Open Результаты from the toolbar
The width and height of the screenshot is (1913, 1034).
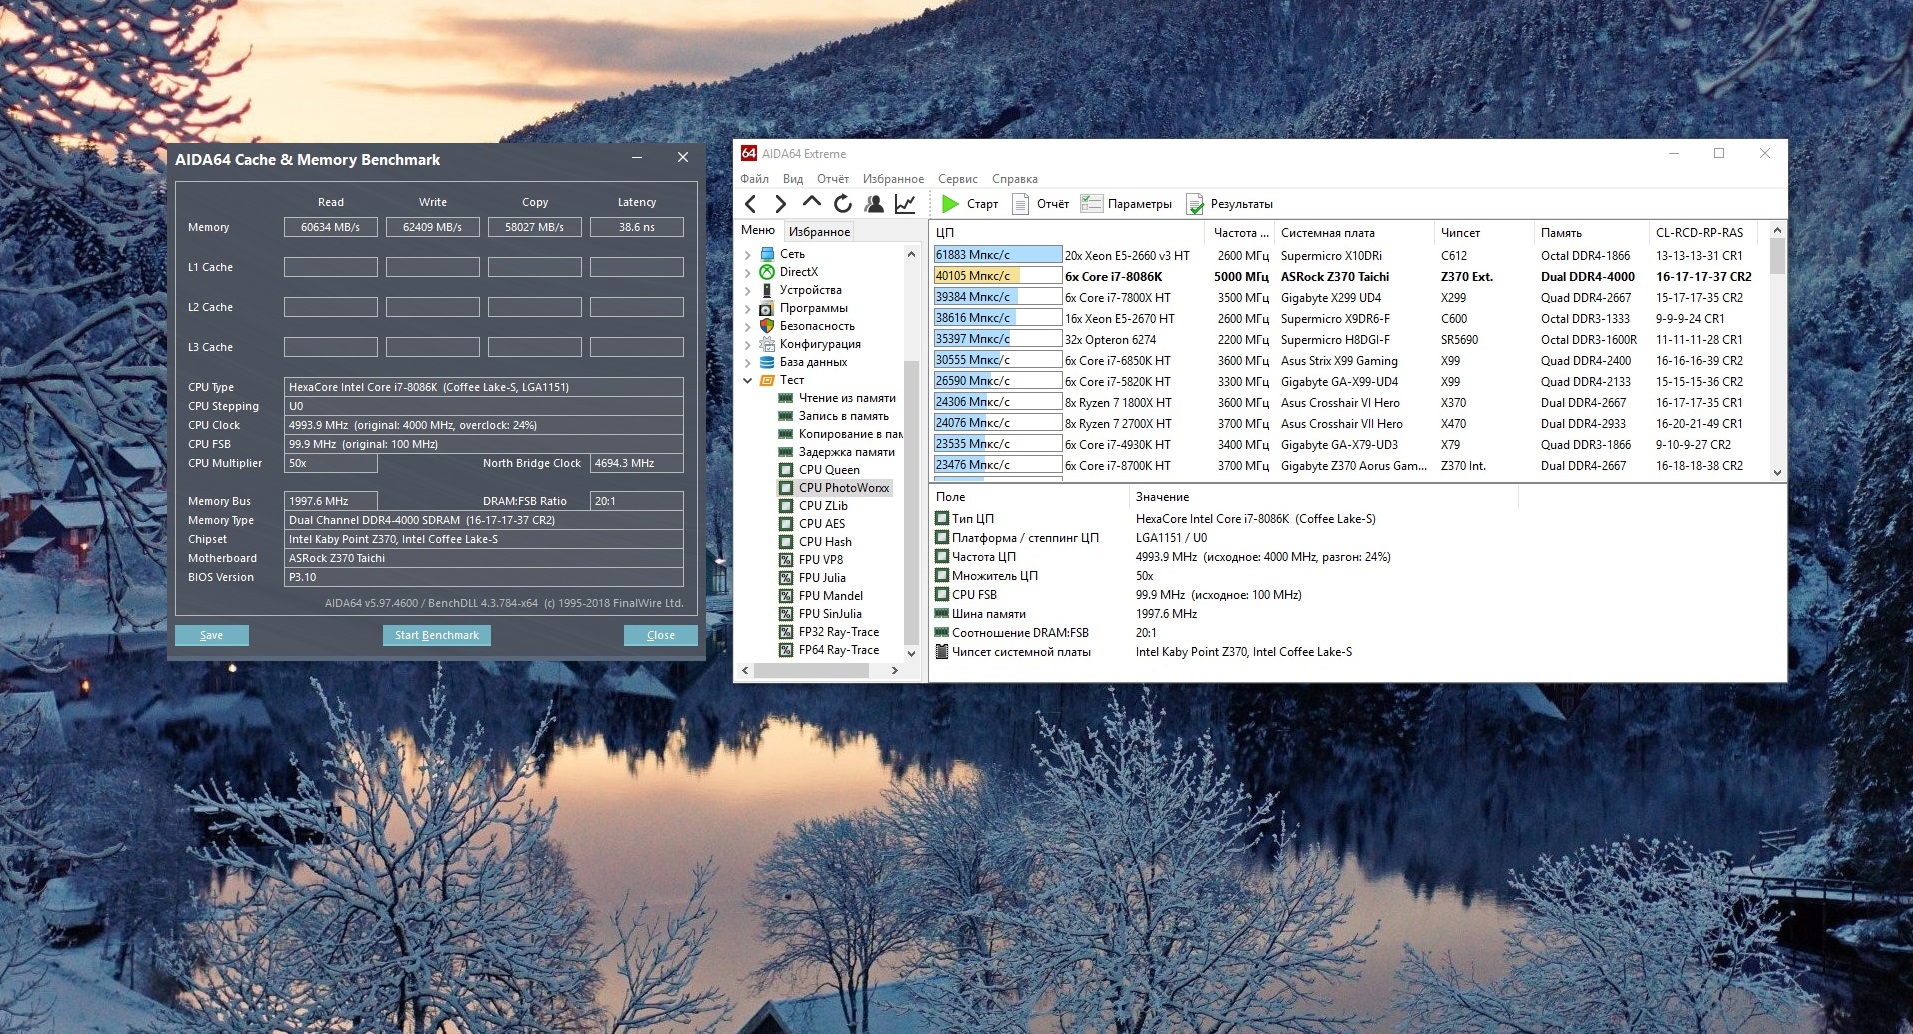[1230, 204]
